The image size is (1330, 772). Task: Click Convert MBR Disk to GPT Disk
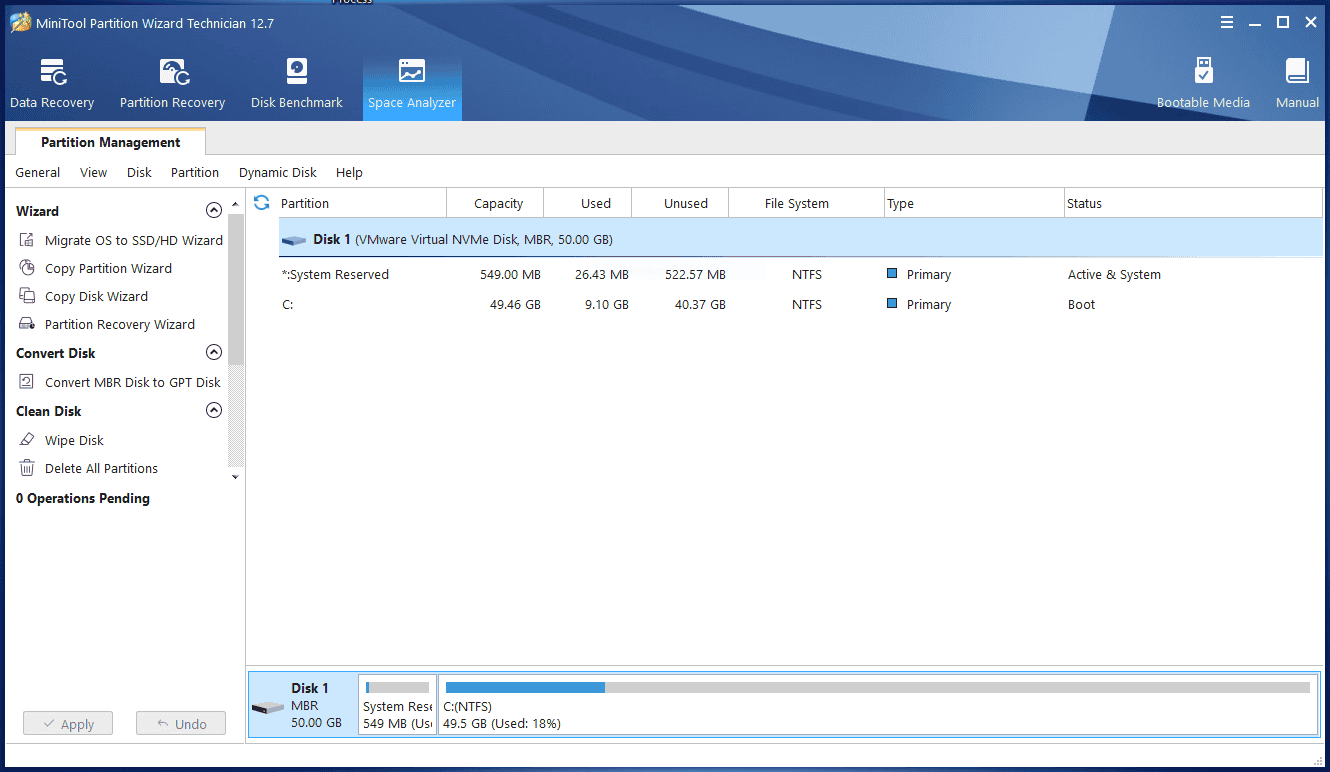tap(132, 382)
